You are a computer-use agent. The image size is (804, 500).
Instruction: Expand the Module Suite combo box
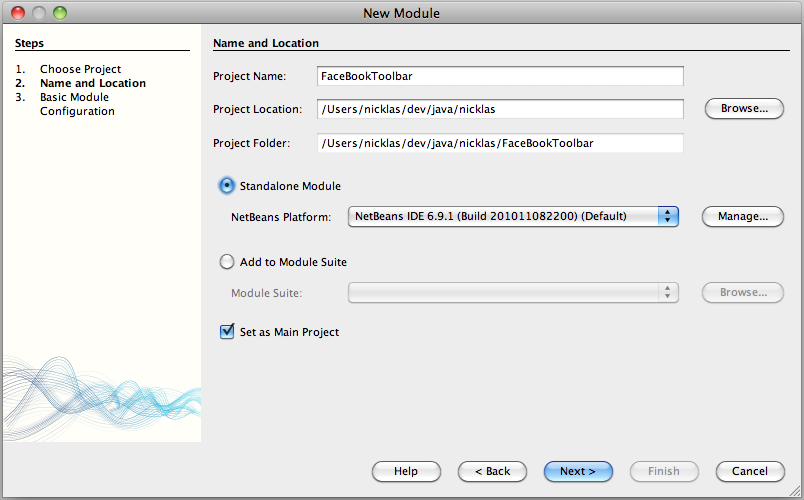(x=513, y=292)
